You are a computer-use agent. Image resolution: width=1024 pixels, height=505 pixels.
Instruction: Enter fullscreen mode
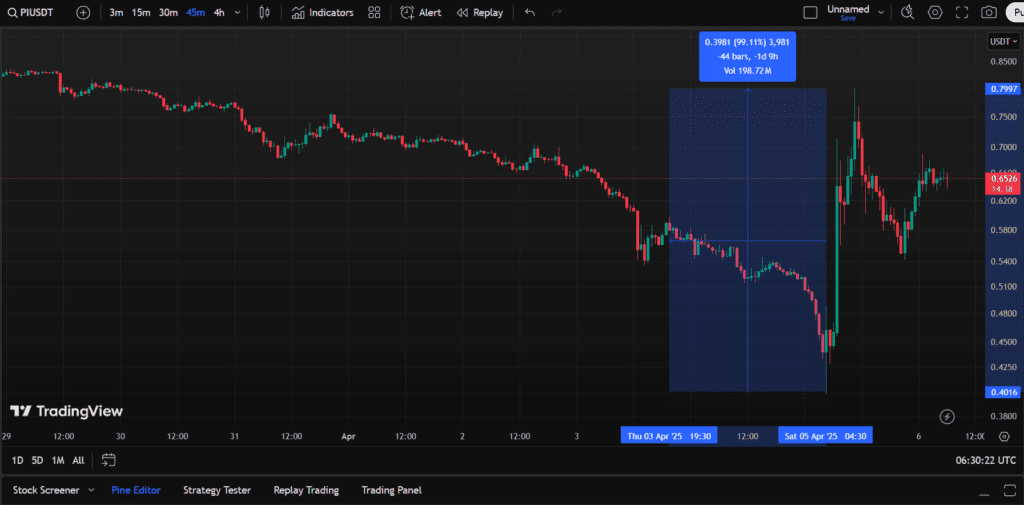coord(962,13)
